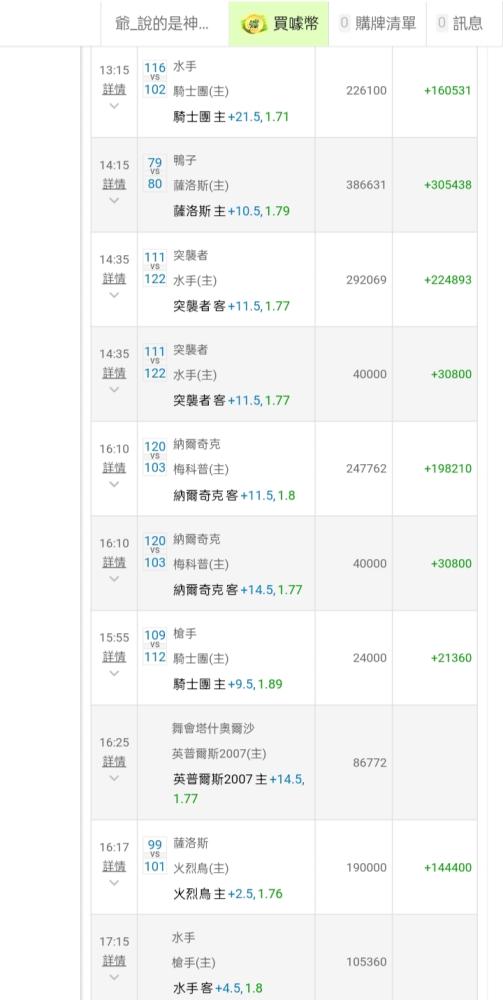Open 詳情 for the 13:15 game
This screenshot has width=503, height=1000.
(x=114, y=89)
